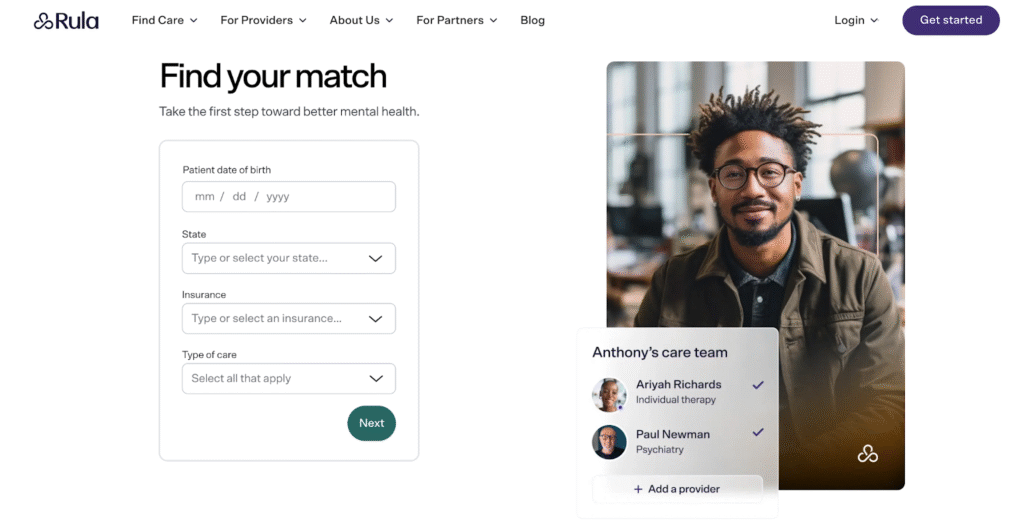
Task: Expand the Type of care dropdown
Action: pos(376,379)
